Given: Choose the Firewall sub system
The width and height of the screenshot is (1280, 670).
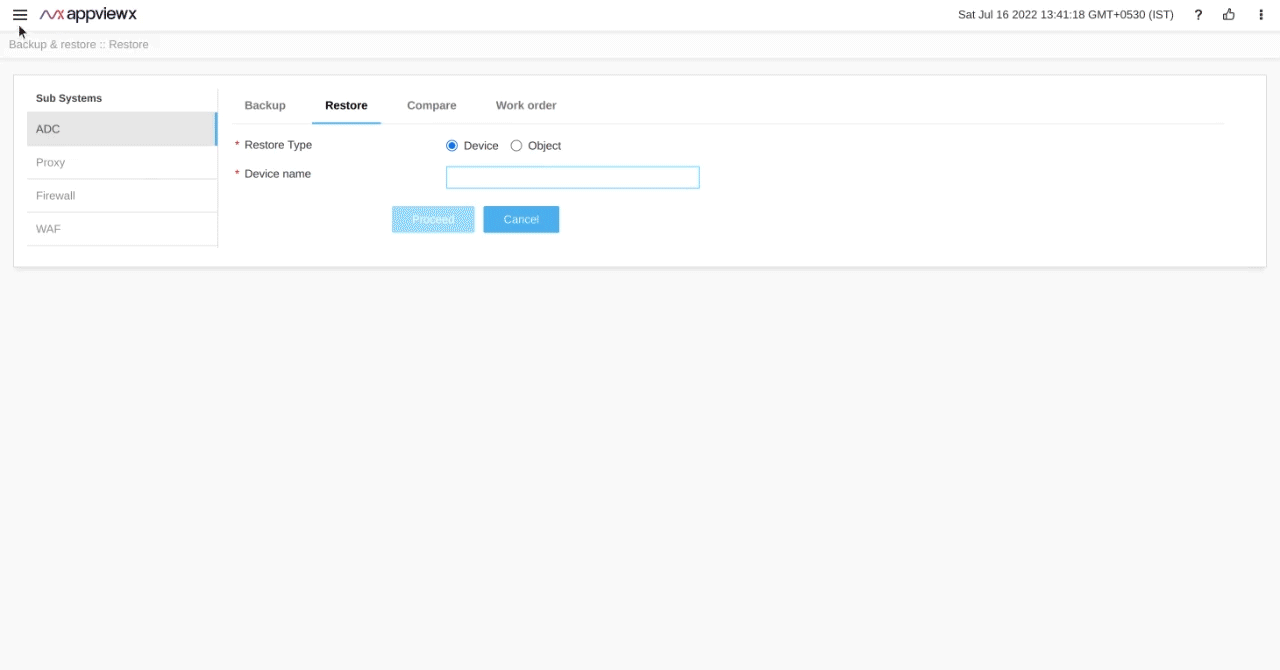Looking at the screenshot, I should [x=120, y=195].
